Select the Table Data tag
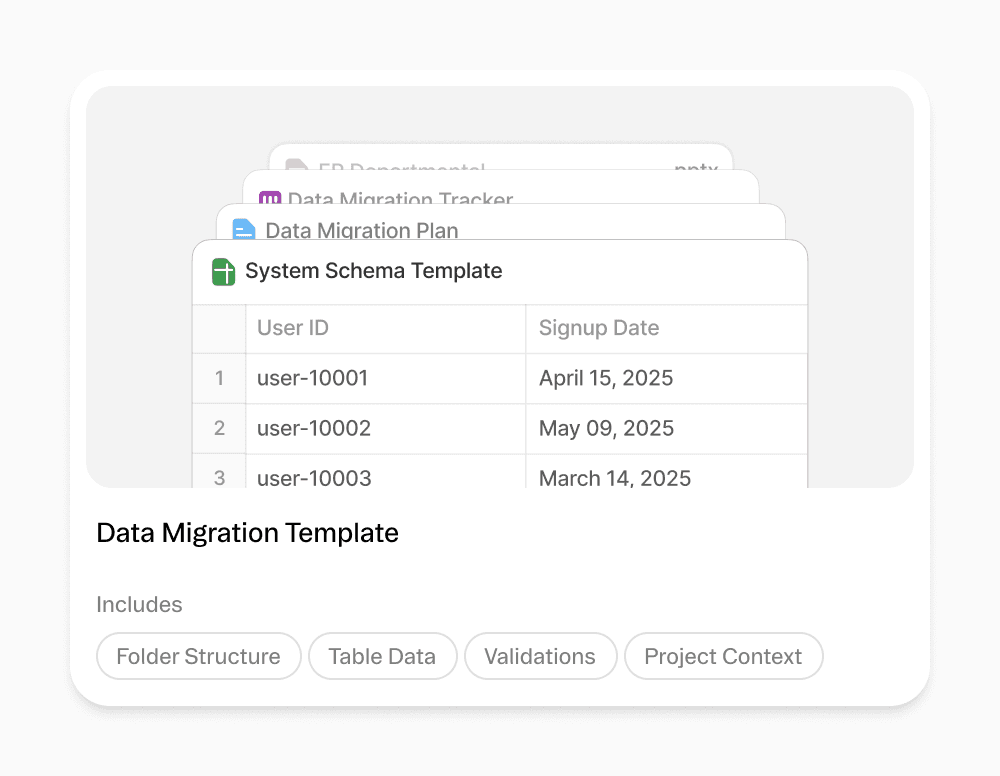The image size is (1000, 776). coord(382,656)
